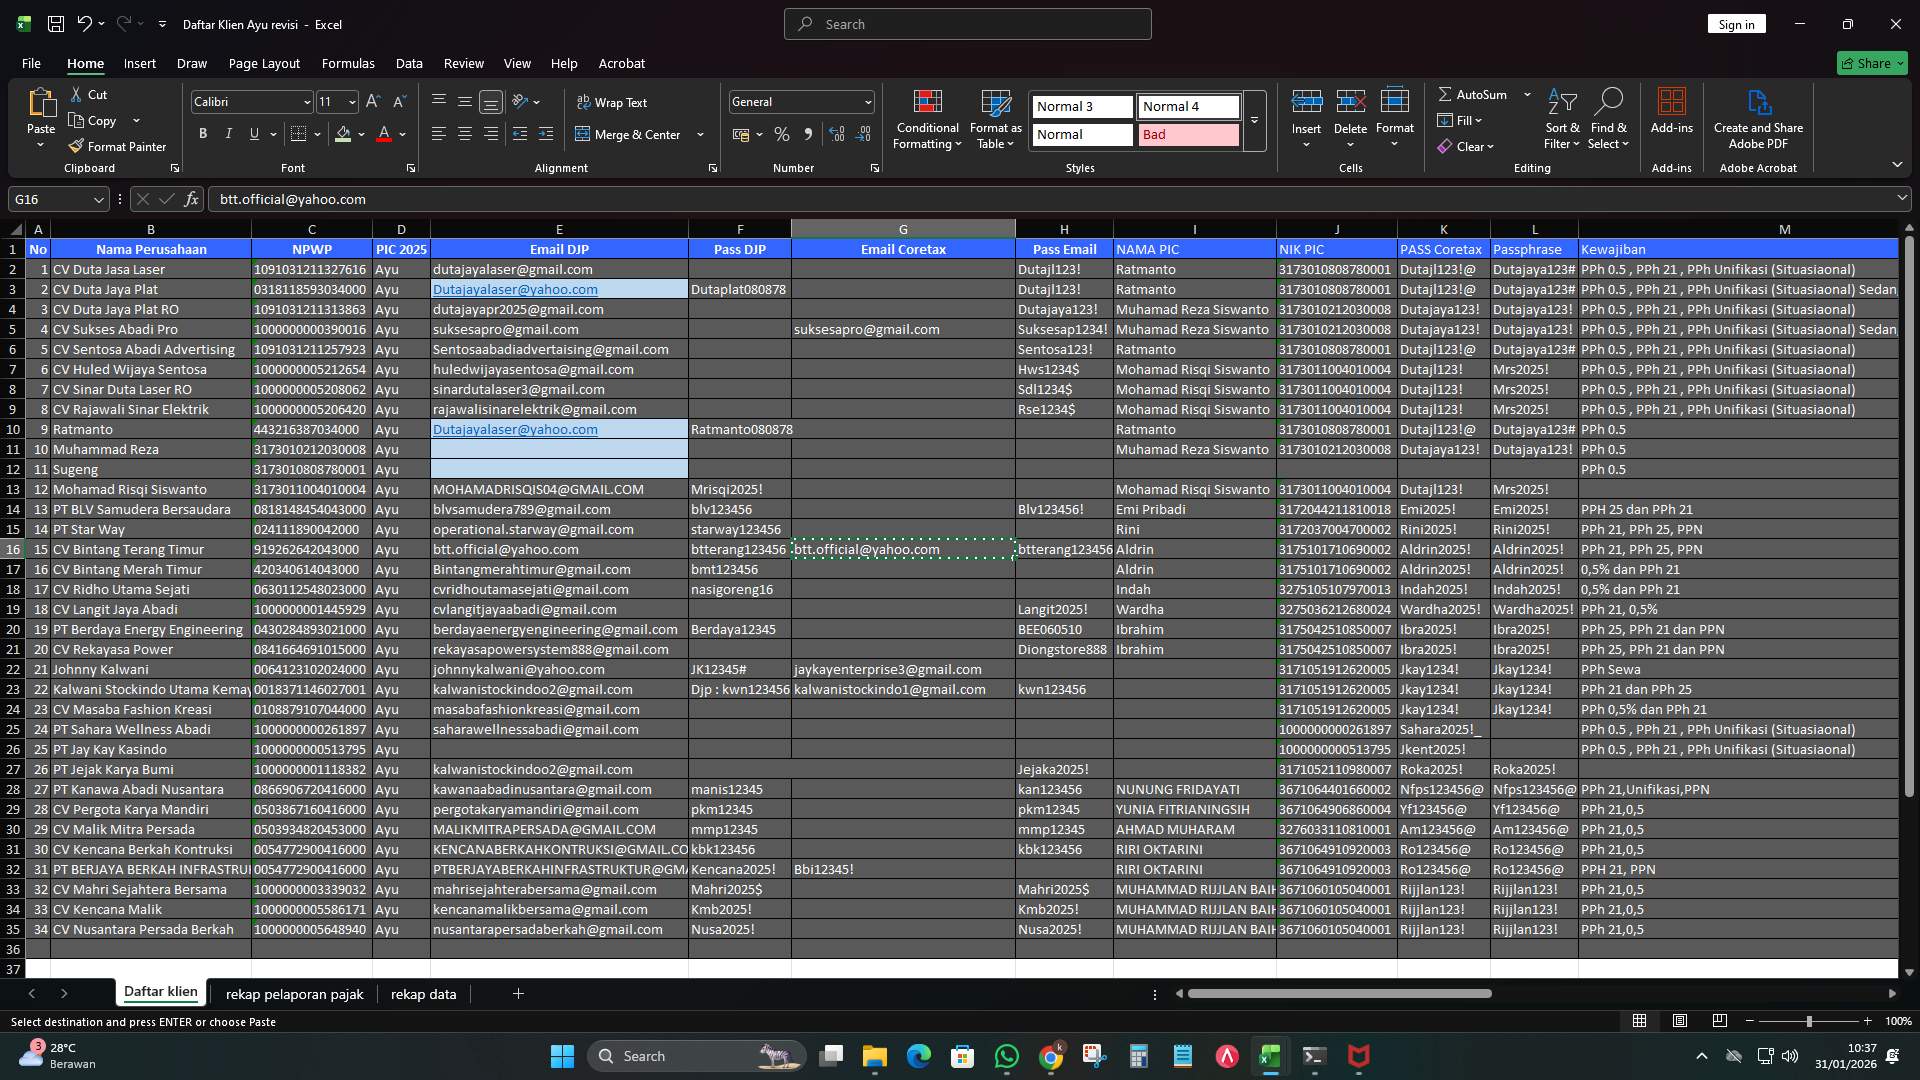This screenshot has width=1920, height=1080.
Task: Adjust the zoom slider
Action: (1810, 1021)
